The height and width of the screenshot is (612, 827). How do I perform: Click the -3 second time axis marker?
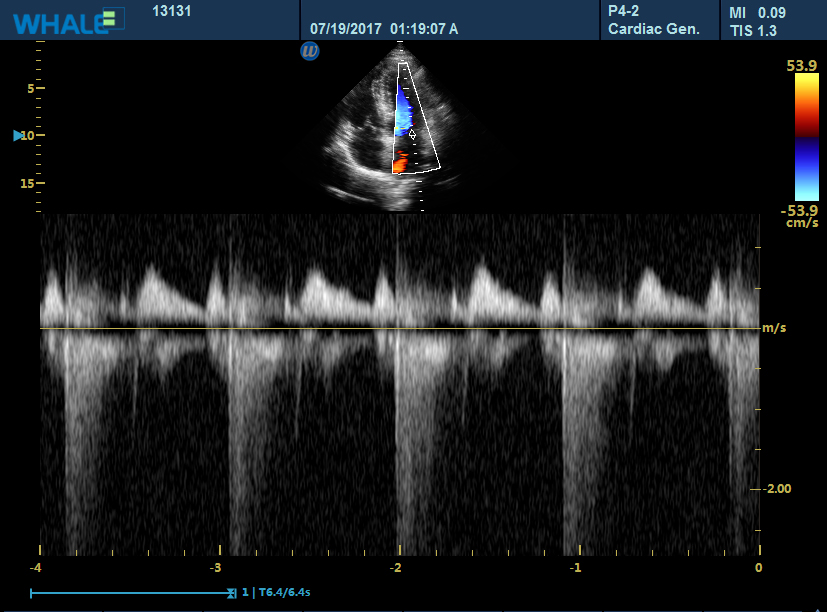[216, 567]
